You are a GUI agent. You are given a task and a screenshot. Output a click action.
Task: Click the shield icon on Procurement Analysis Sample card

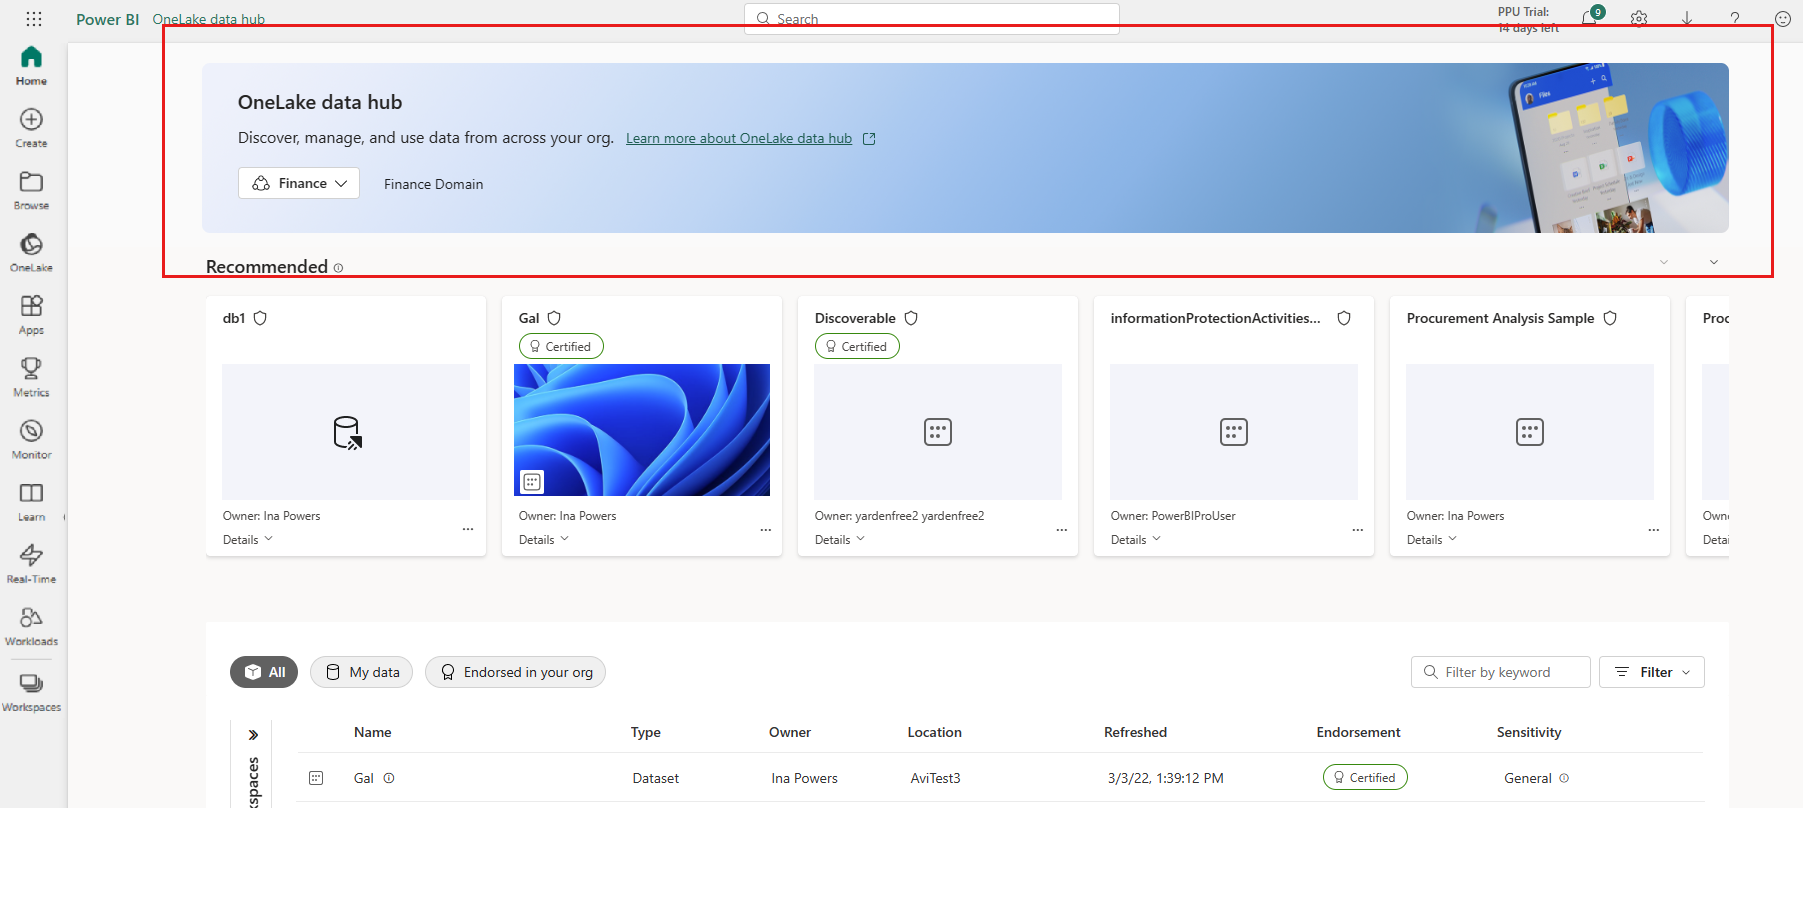click(1610, 318)
